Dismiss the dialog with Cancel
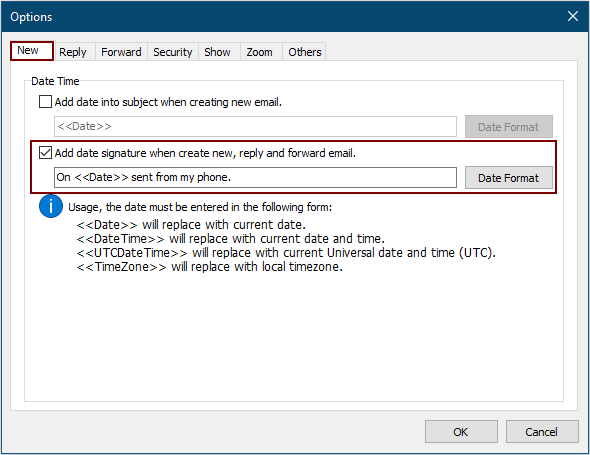The width and height of the screenshot is (590, 455). [x=542, y=432]
